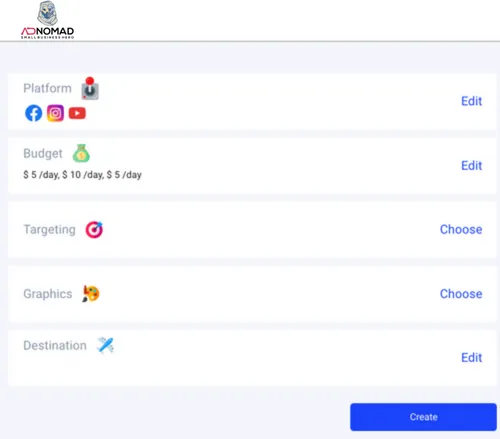The image size is (500, 439).
Task: Click the AdNomad logo
Action: (x=48, y=20)
